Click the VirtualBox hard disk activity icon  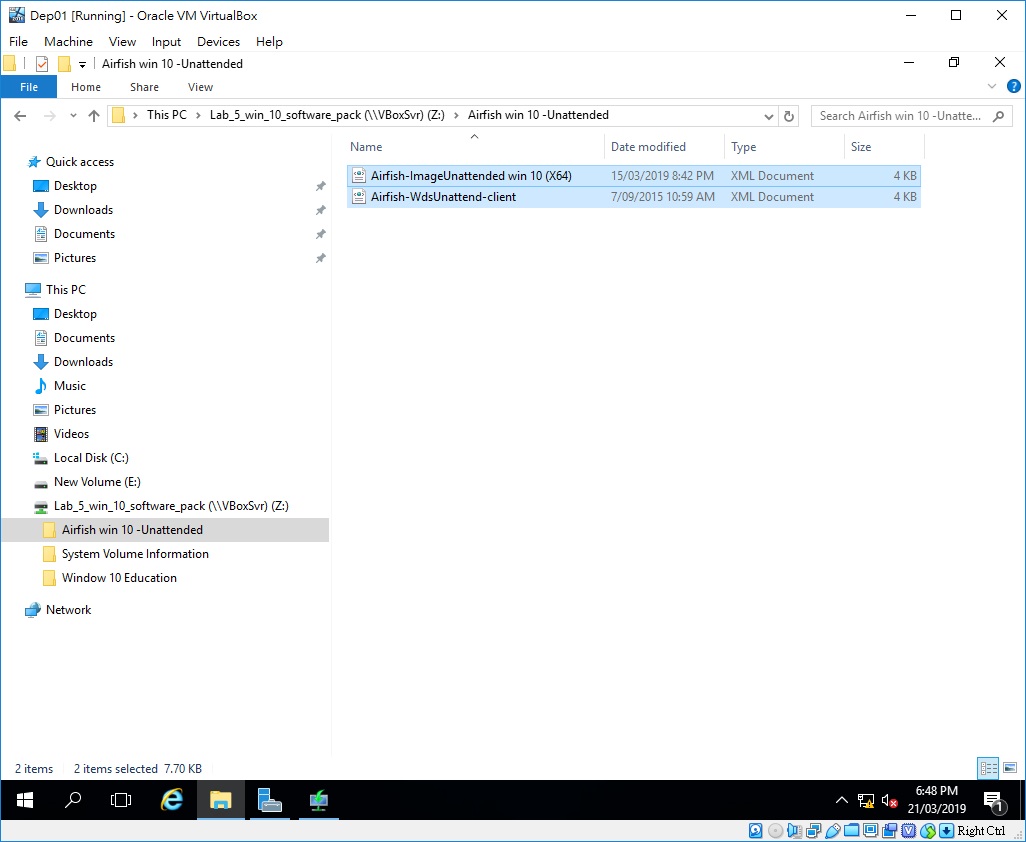pos(756,831)
